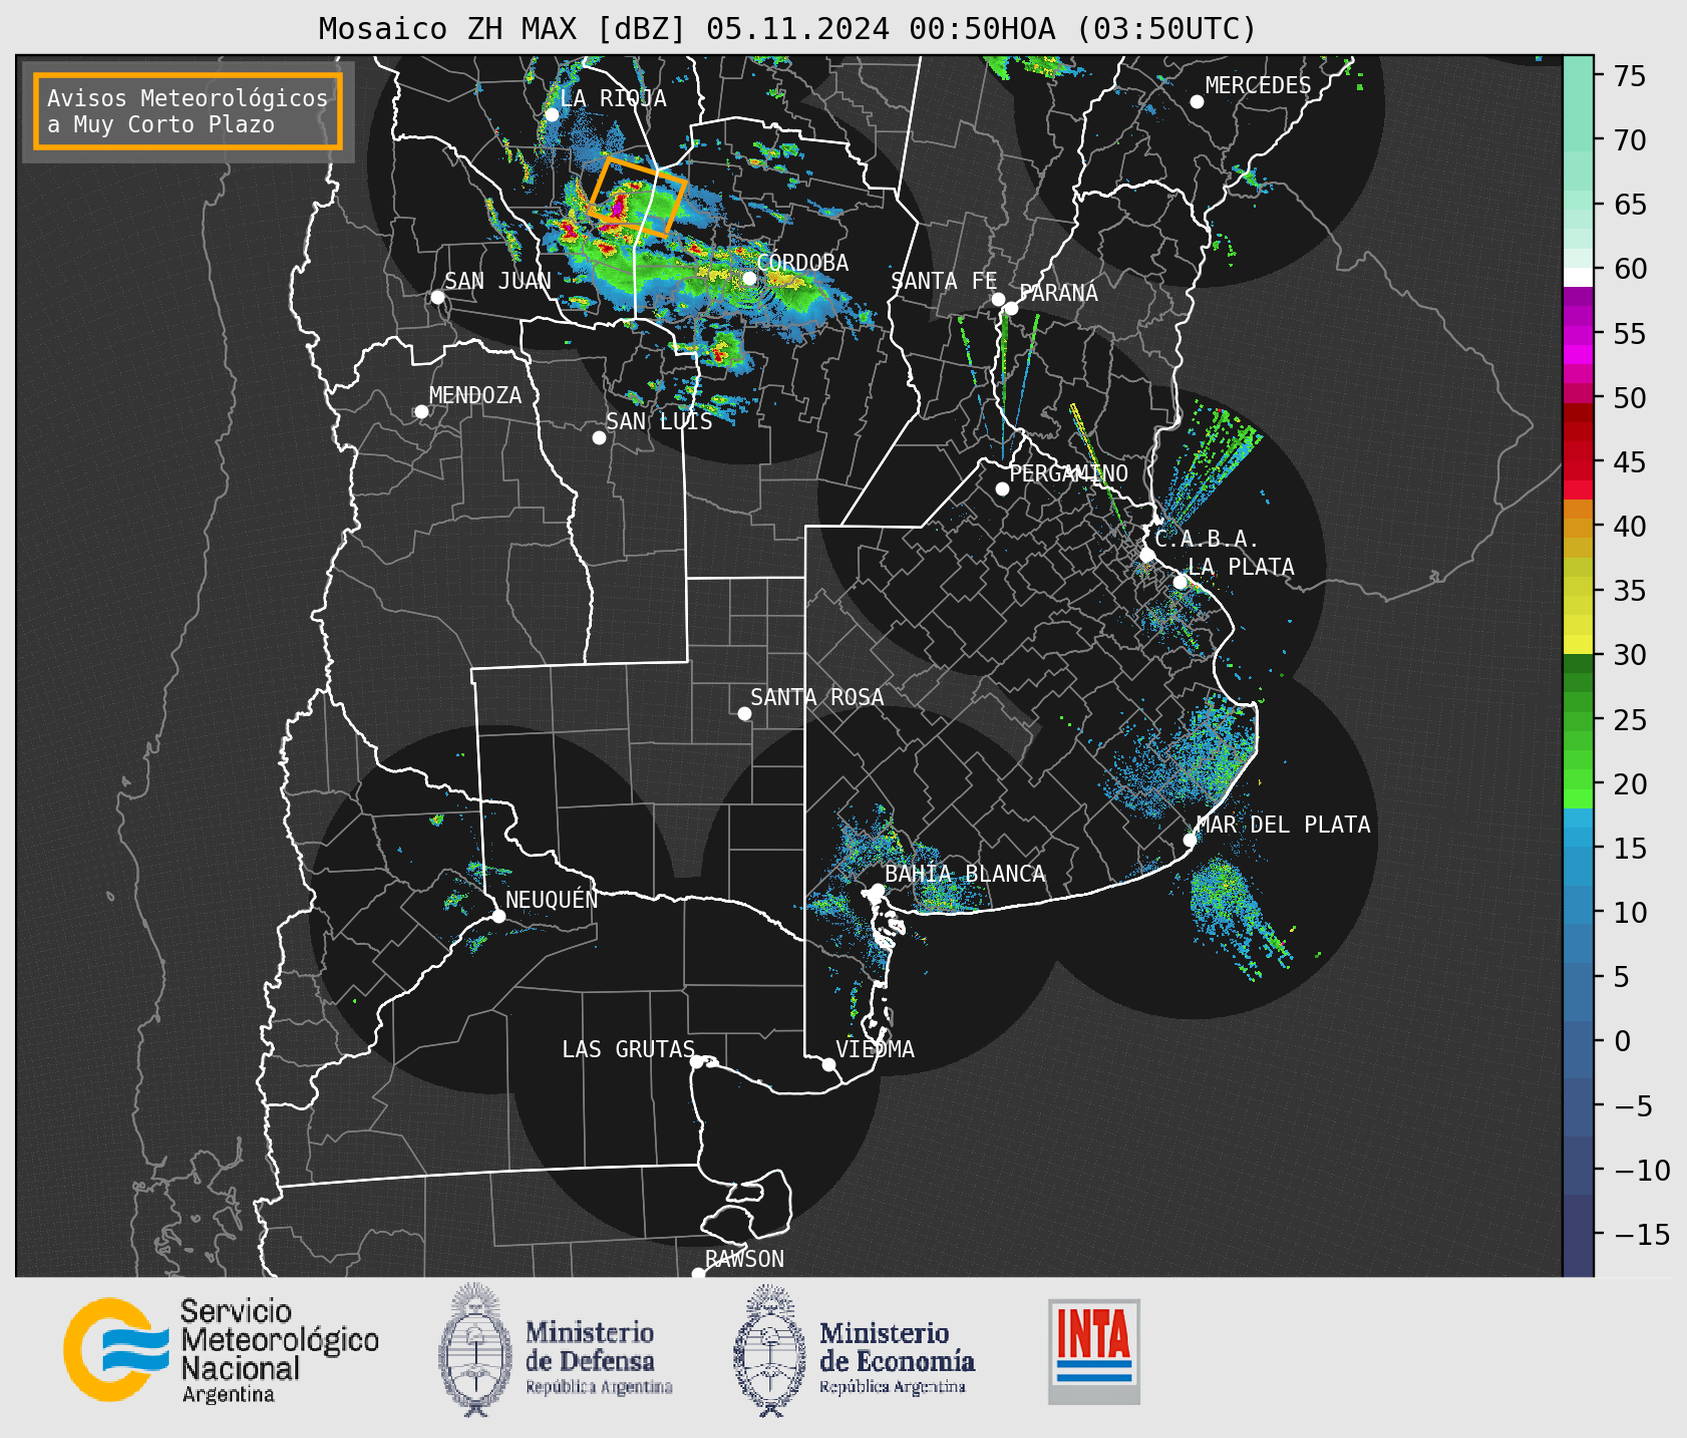Click the PARANA city marker
This screenshot has height=1438, width=1687.
point(1011,308)
